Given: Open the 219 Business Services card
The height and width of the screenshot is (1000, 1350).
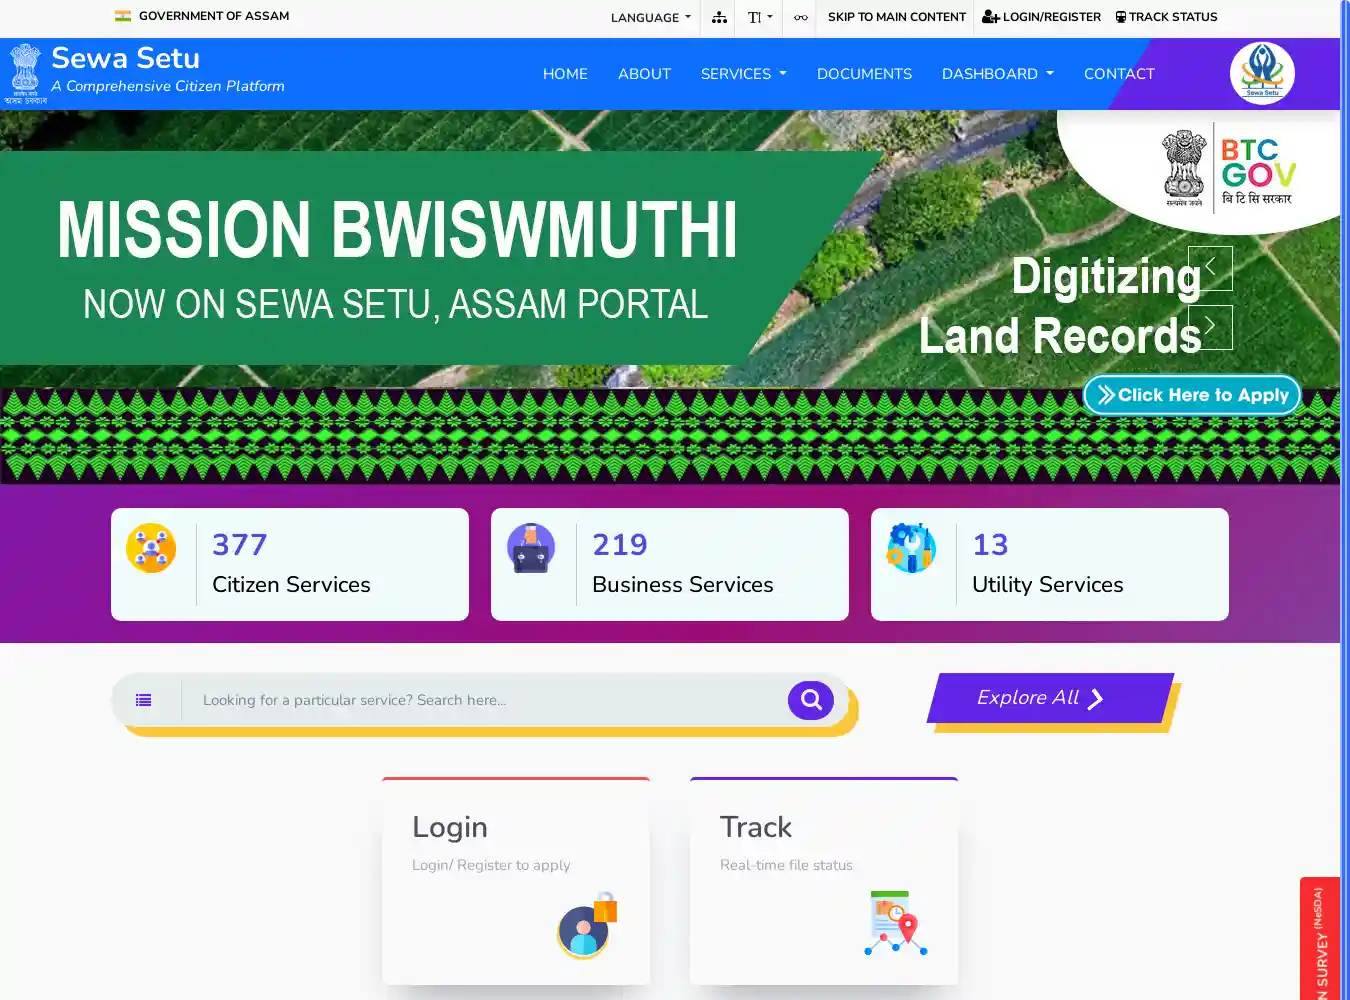Looking at the screenshot, I should [x=670, y=564].
